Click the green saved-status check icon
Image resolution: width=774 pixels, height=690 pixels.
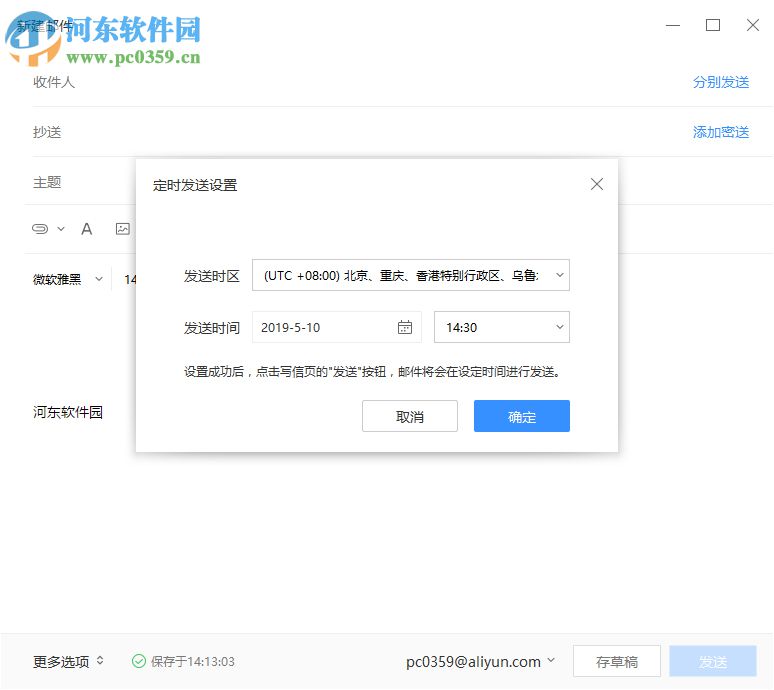click(x=139, y=661)
